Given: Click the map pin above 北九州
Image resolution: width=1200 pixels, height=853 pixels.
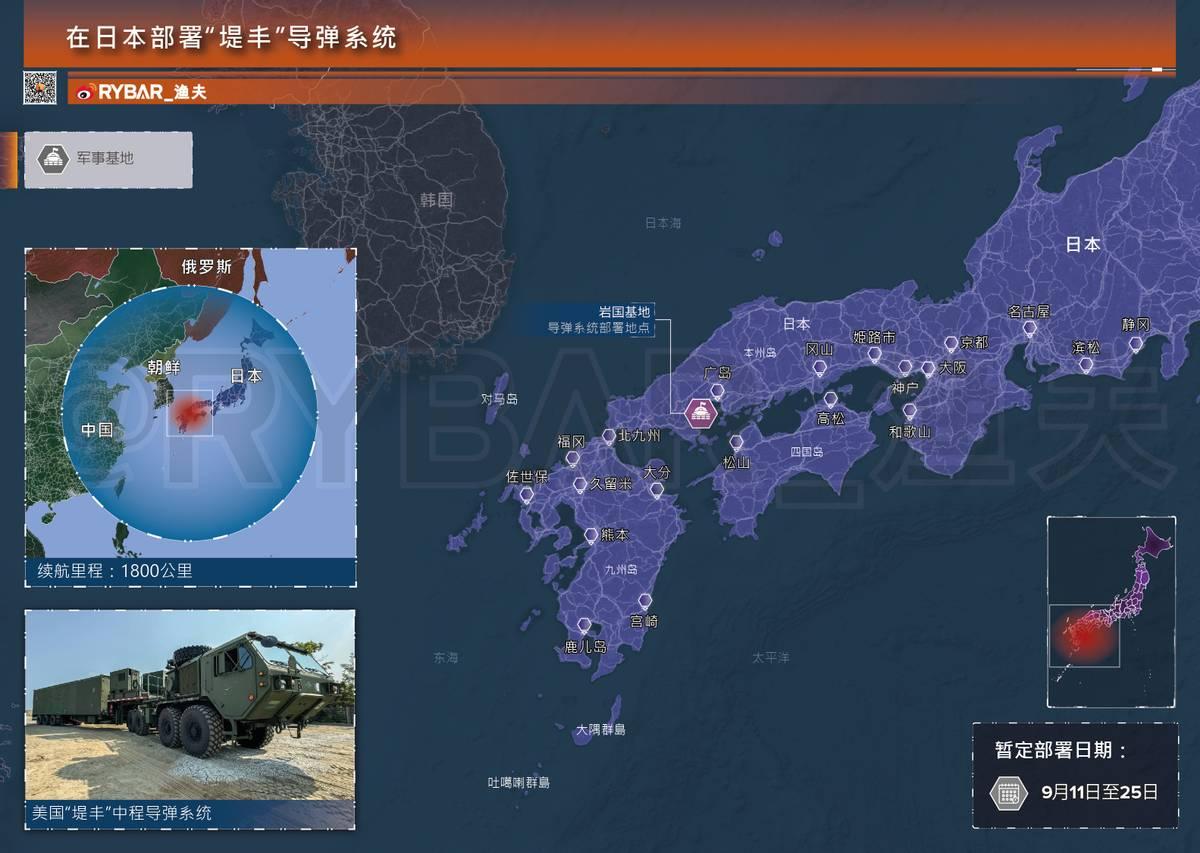Looking at the screenshot, I should pyautogui.click(x=609, y=437).
